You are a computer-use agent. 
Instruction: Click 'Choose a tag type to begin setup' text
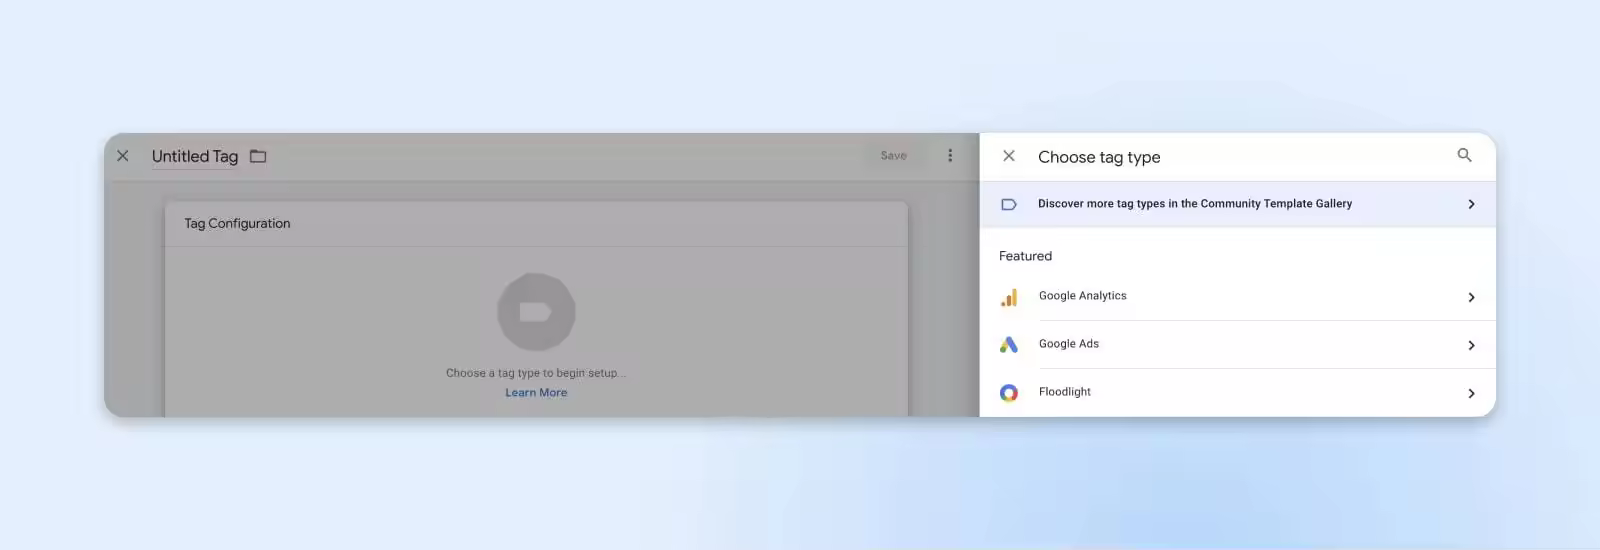click(536, 373)
